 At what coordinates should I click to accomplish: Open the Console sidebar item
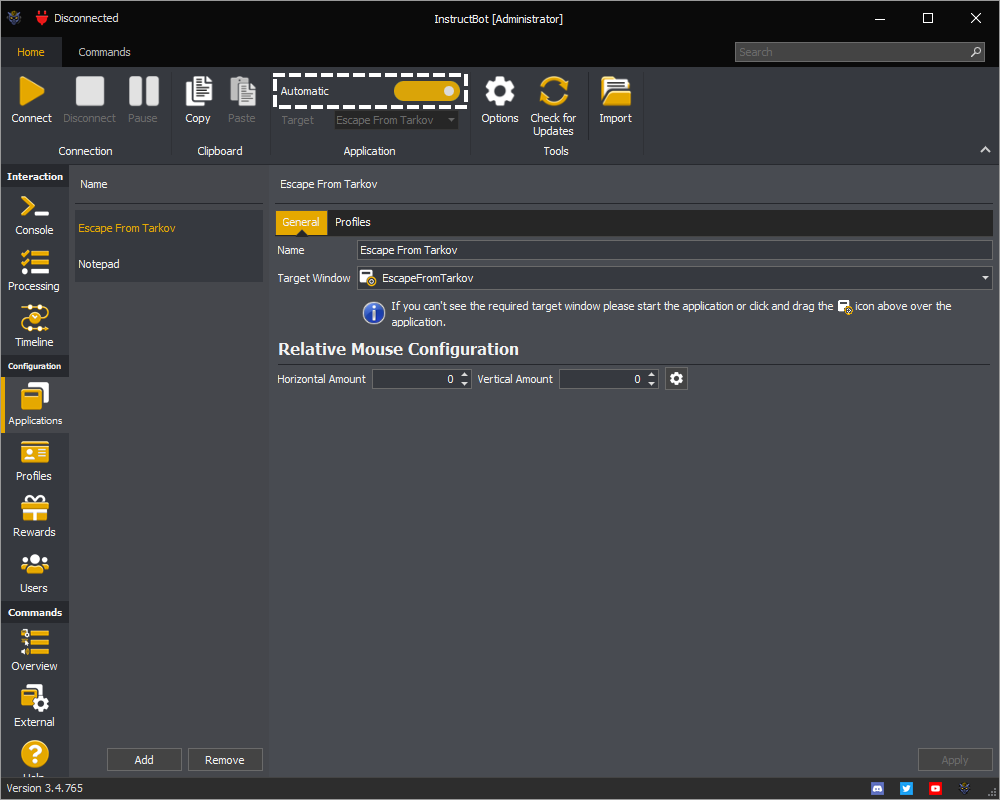coord(34,216)
